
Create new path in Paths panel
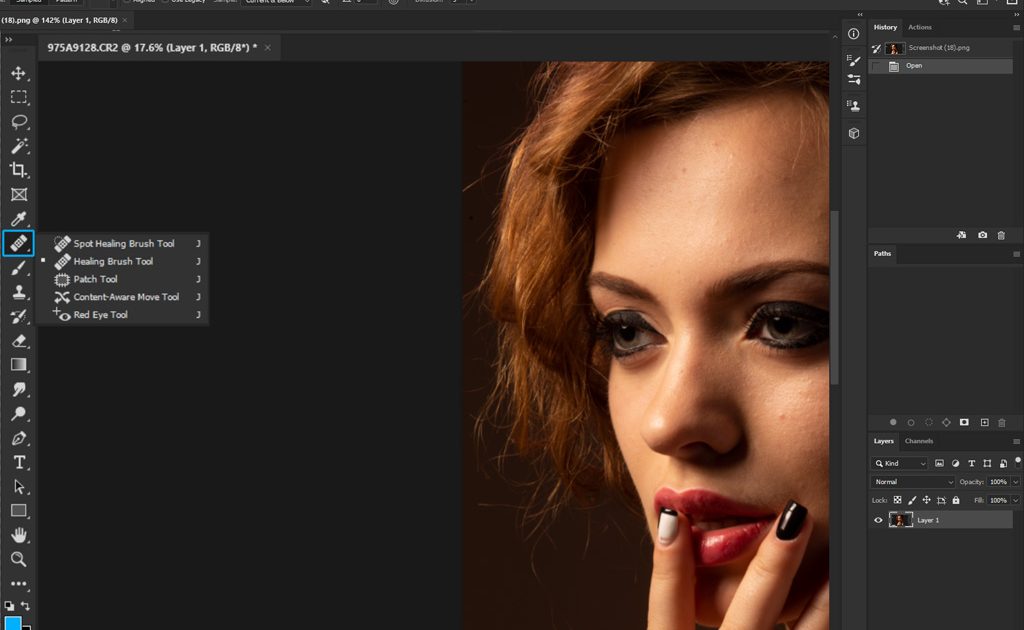984,422
